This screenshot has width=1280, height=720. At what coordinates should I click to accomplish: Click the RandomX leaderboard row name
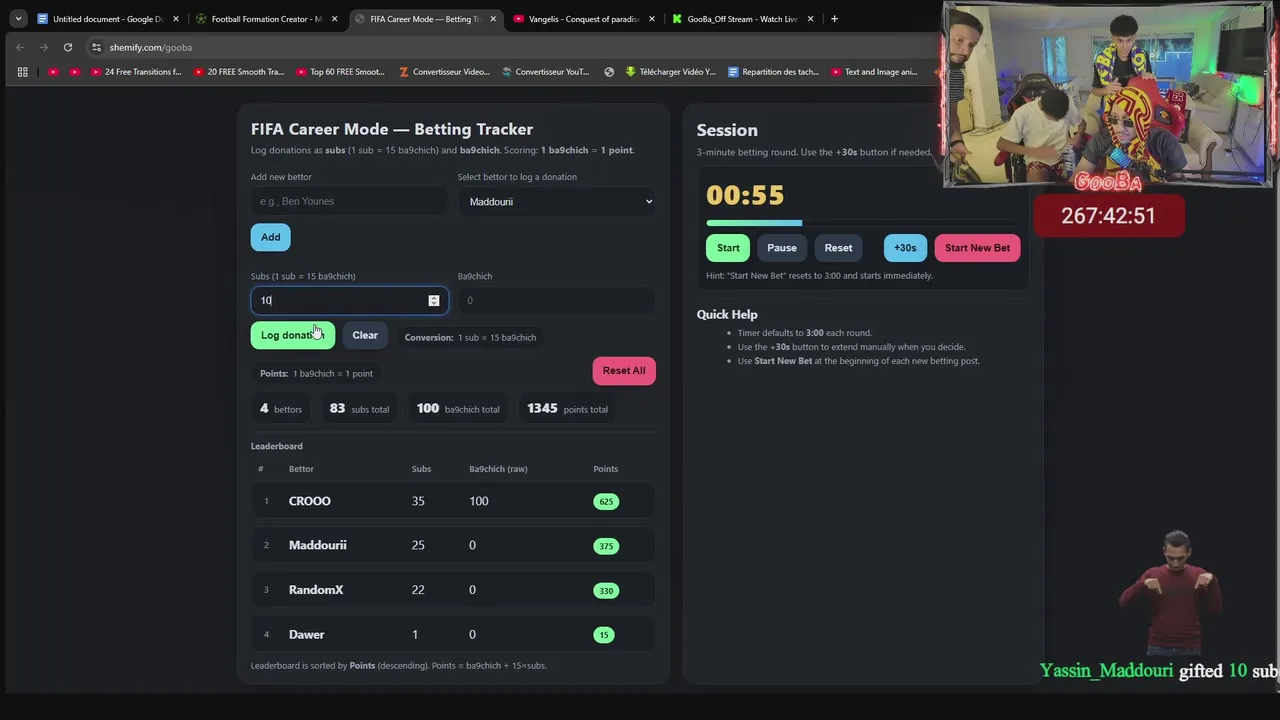click(316, 590)
